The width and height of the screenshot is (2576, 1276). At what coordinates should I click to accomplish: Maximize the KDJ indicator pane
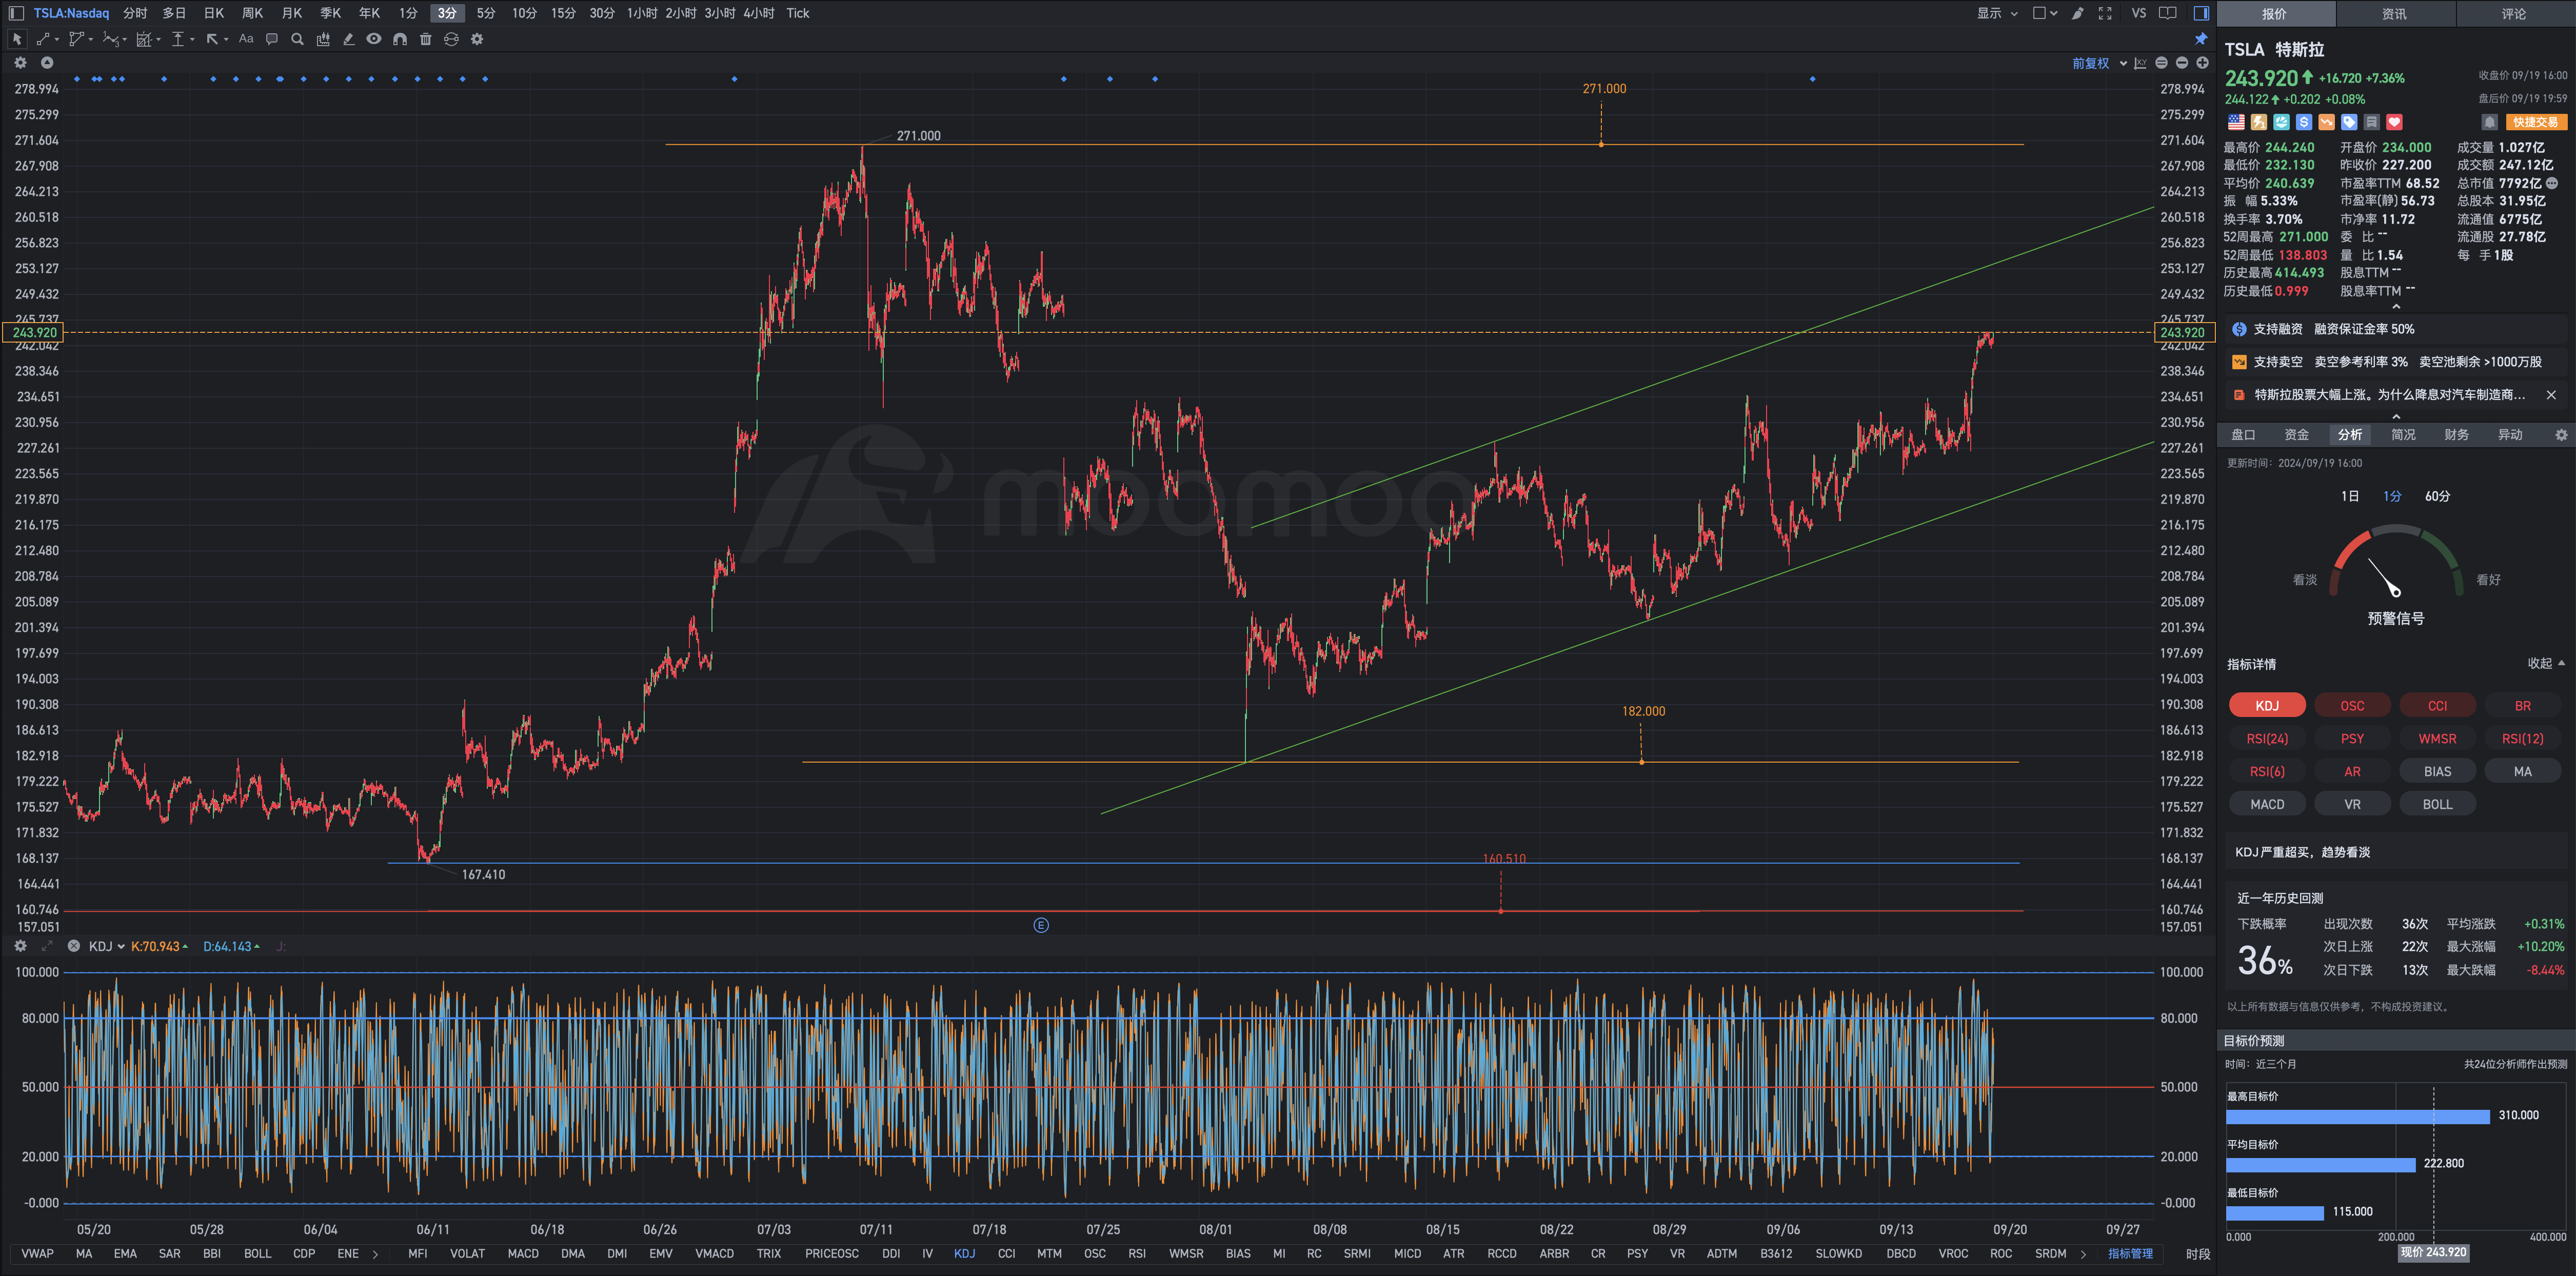click(x=47, y=946)
